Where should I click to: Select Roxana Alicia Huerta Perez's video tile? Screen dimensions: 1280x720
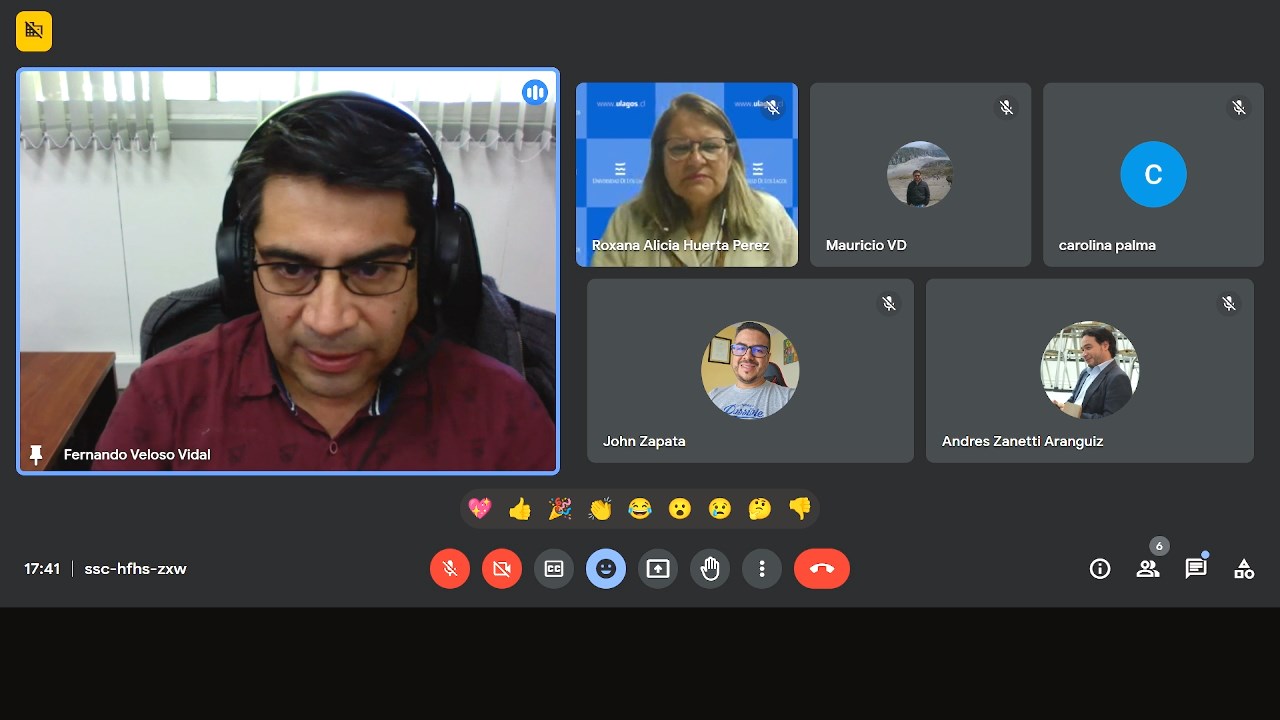[687, 175]
